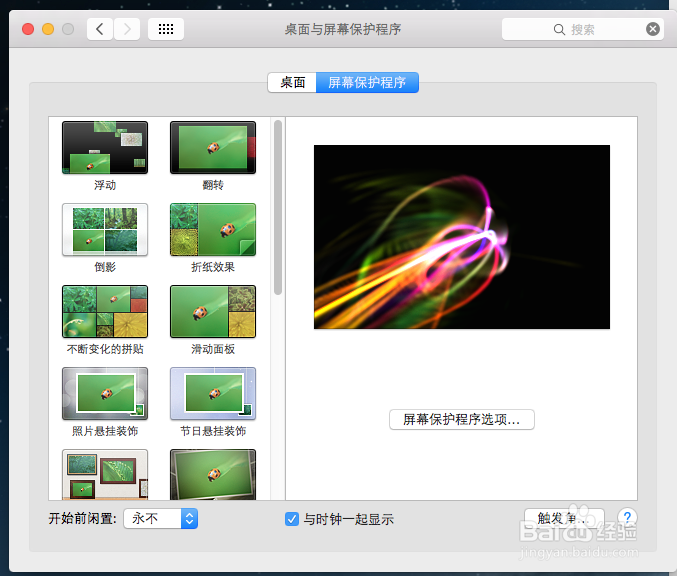
Task: Close the window with the red button
Action: [x=28, y=29]
